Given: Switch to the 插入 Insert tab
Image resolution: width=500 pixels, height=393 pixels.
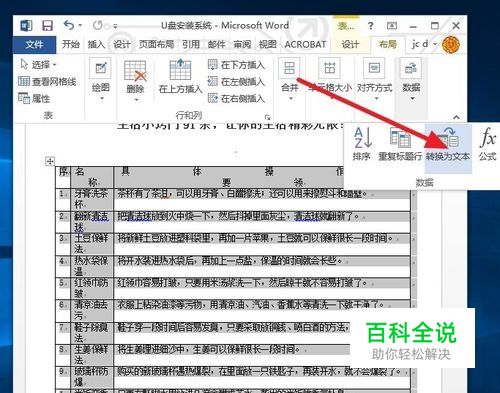Looking at the screenshot, I should click(96, 44).
